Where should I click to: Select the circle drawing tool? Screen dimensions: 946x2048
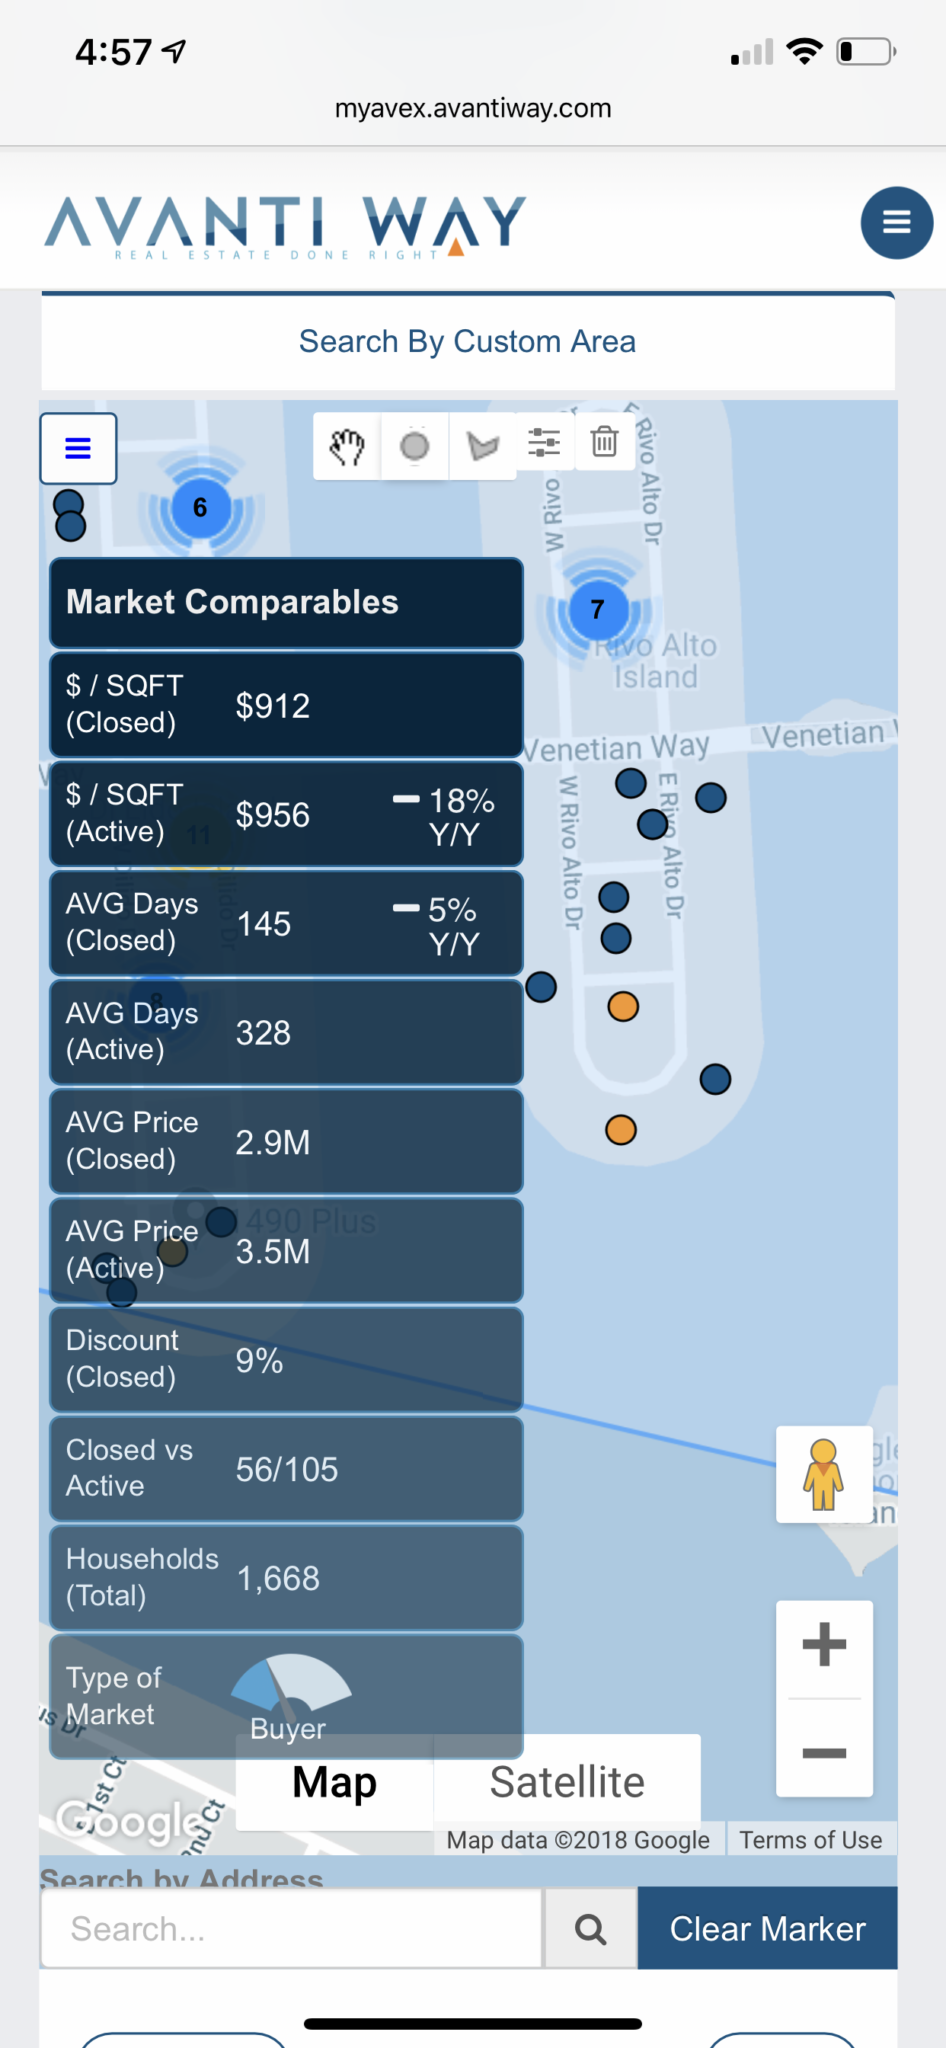(x=414, y=446)
